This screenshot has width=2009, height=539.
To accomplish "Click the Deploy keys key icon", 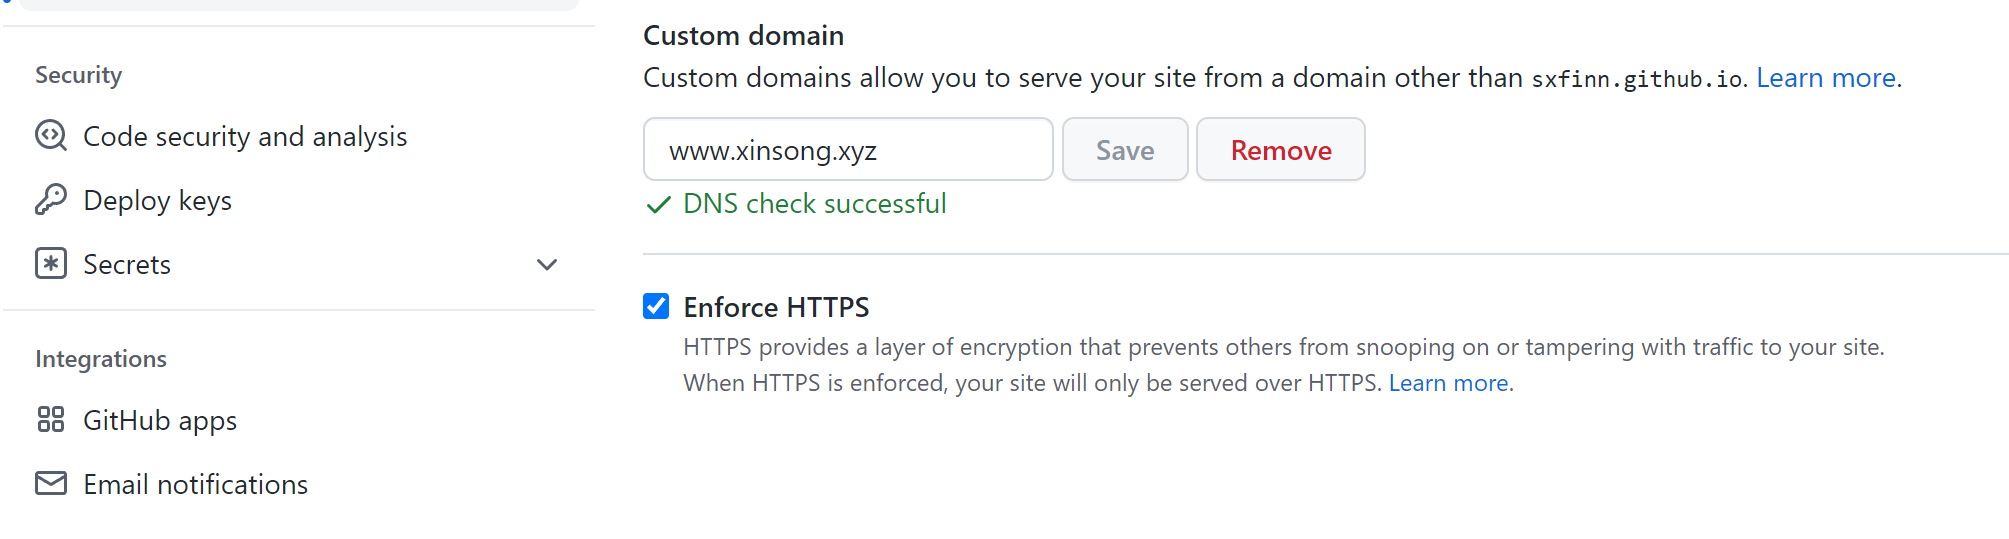I will click(x=50, y=200).
